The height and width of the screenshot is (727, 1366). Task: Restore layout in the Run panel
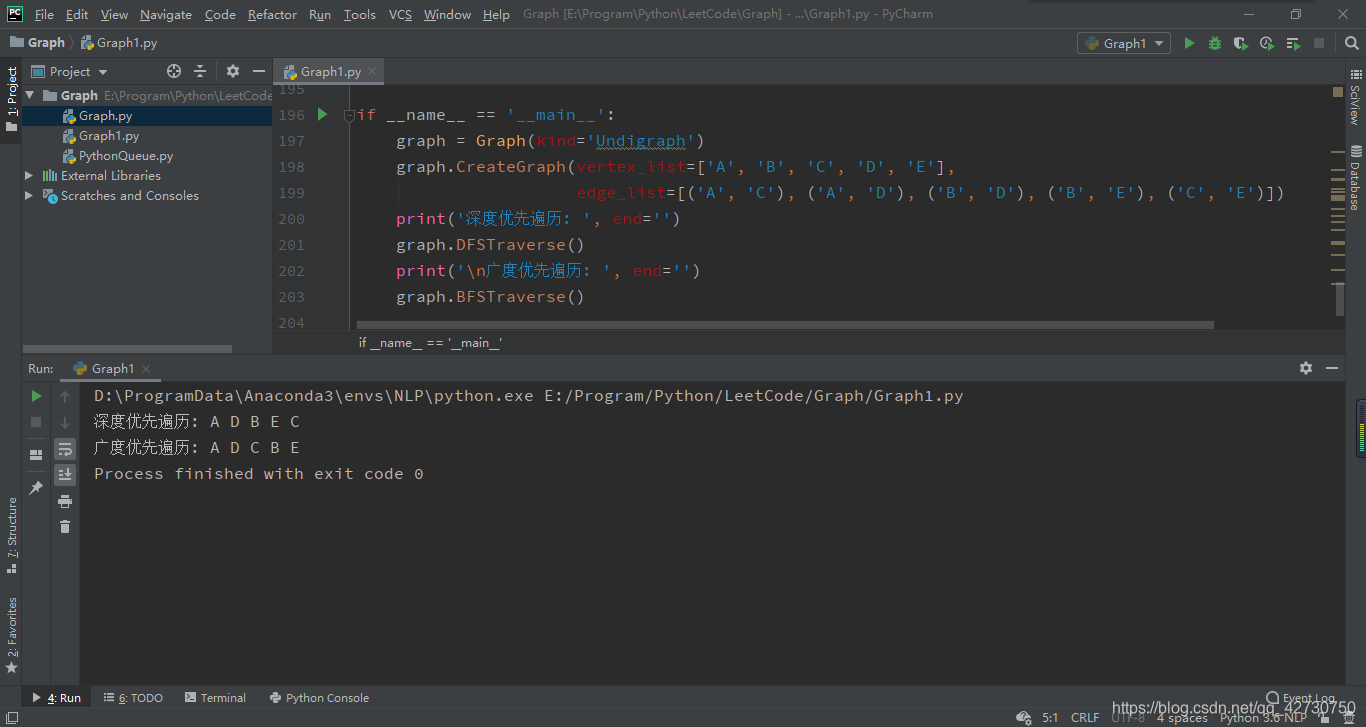36,454
